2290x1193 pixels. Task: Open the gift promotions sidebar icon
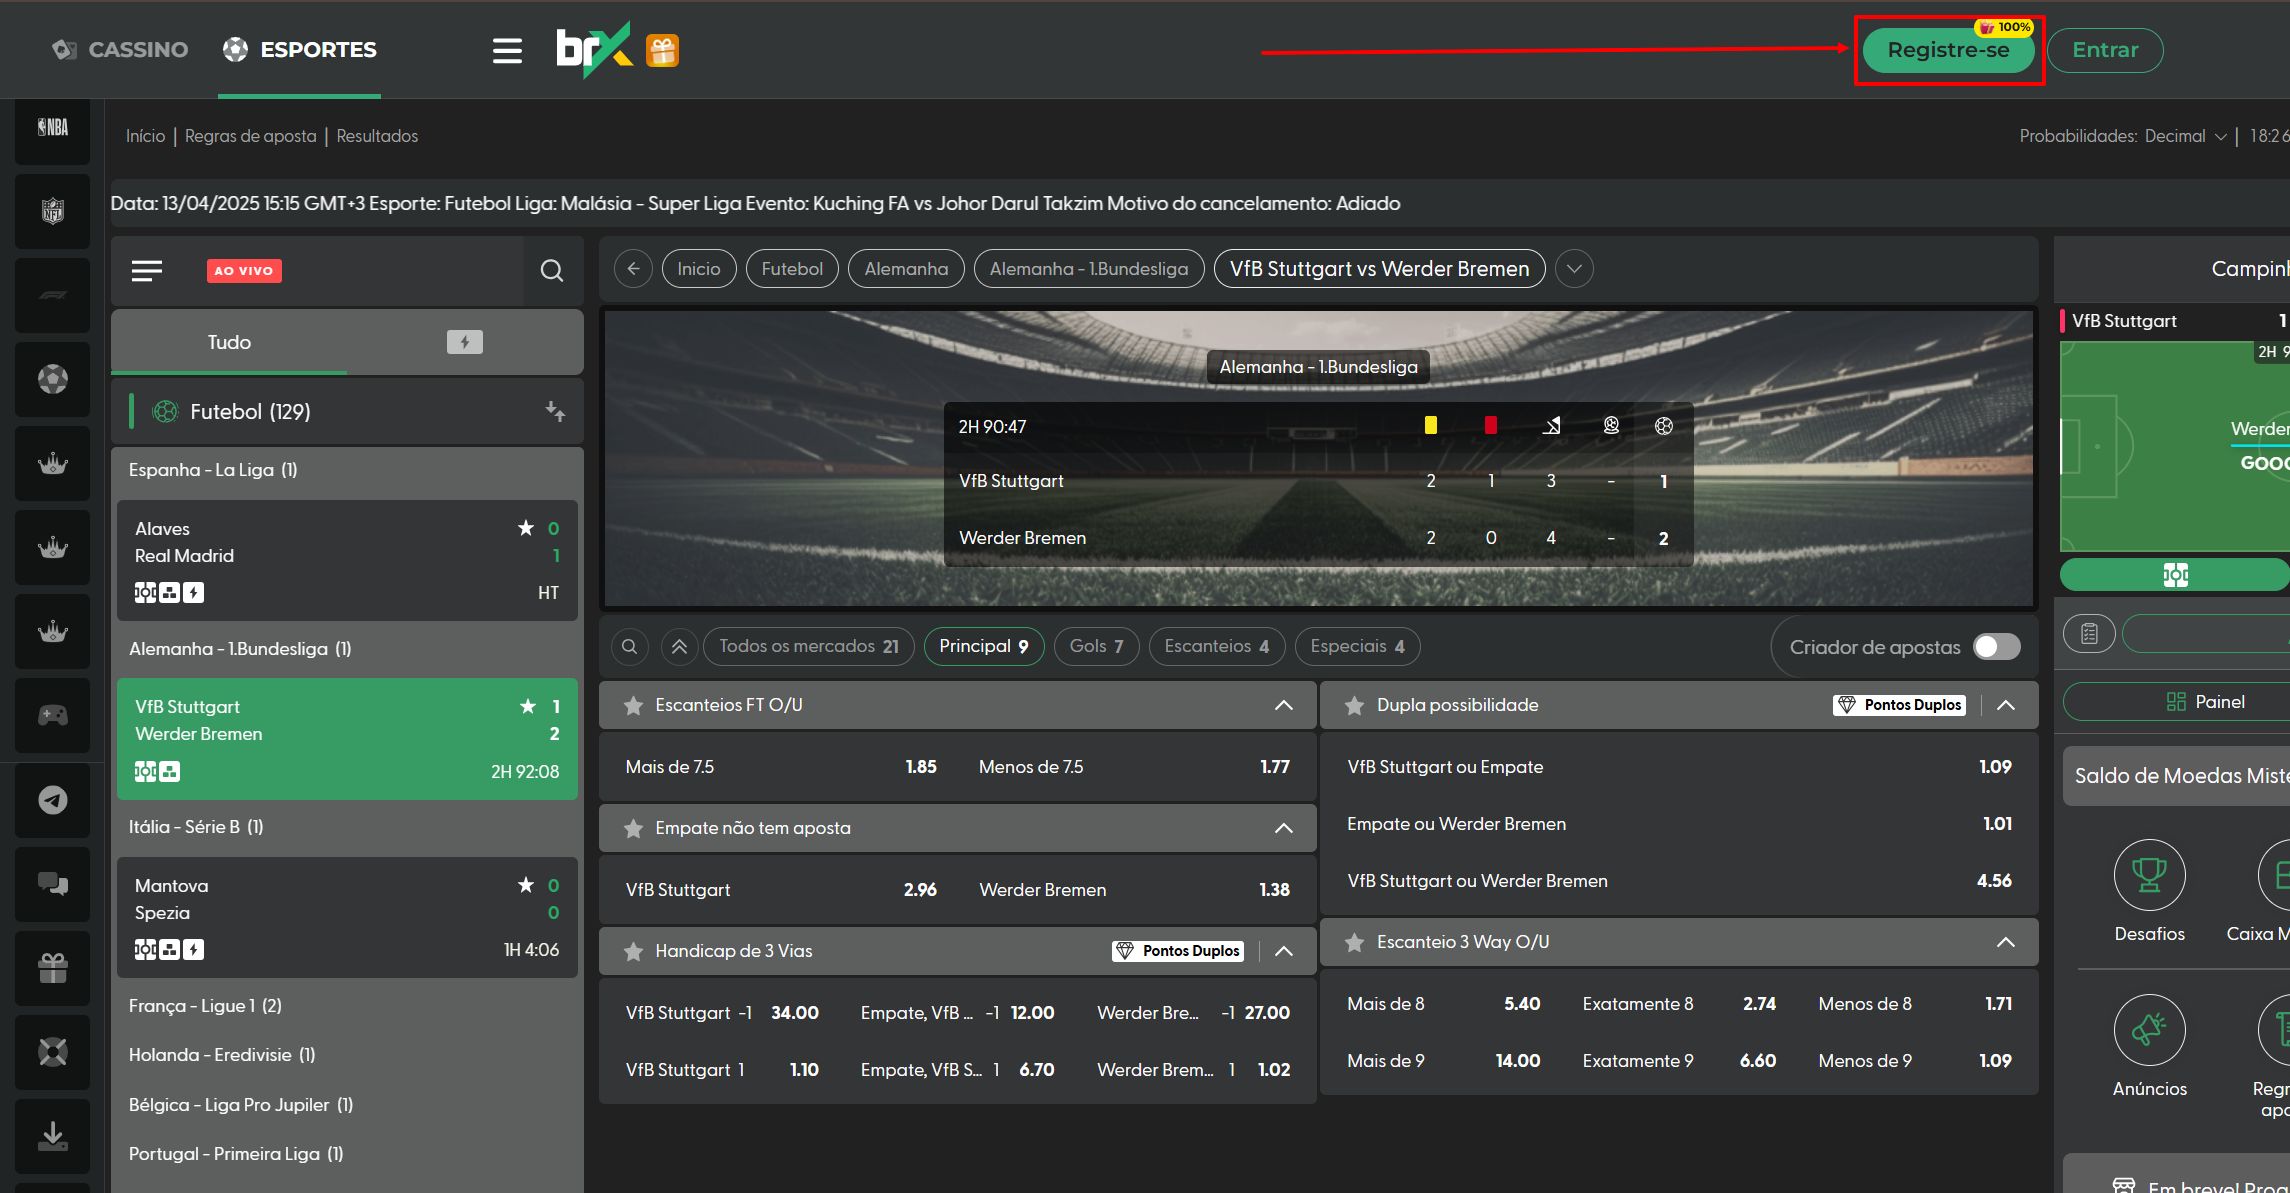point(53,967)
